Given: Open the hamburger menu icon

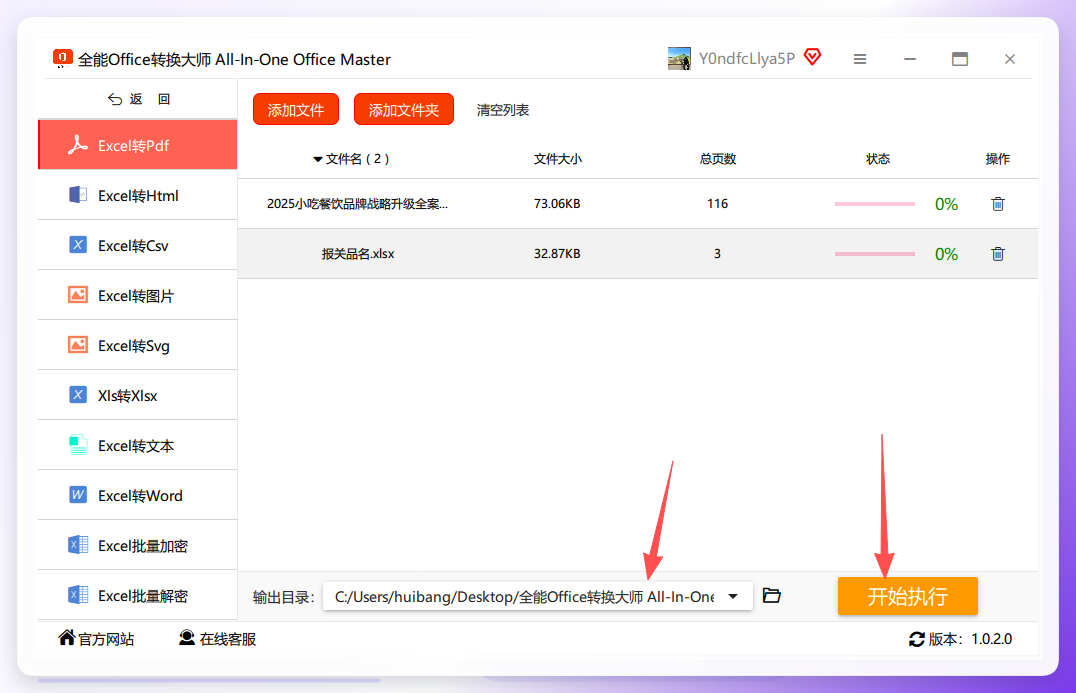Looking at the screenshot, I should click(860, 59).
